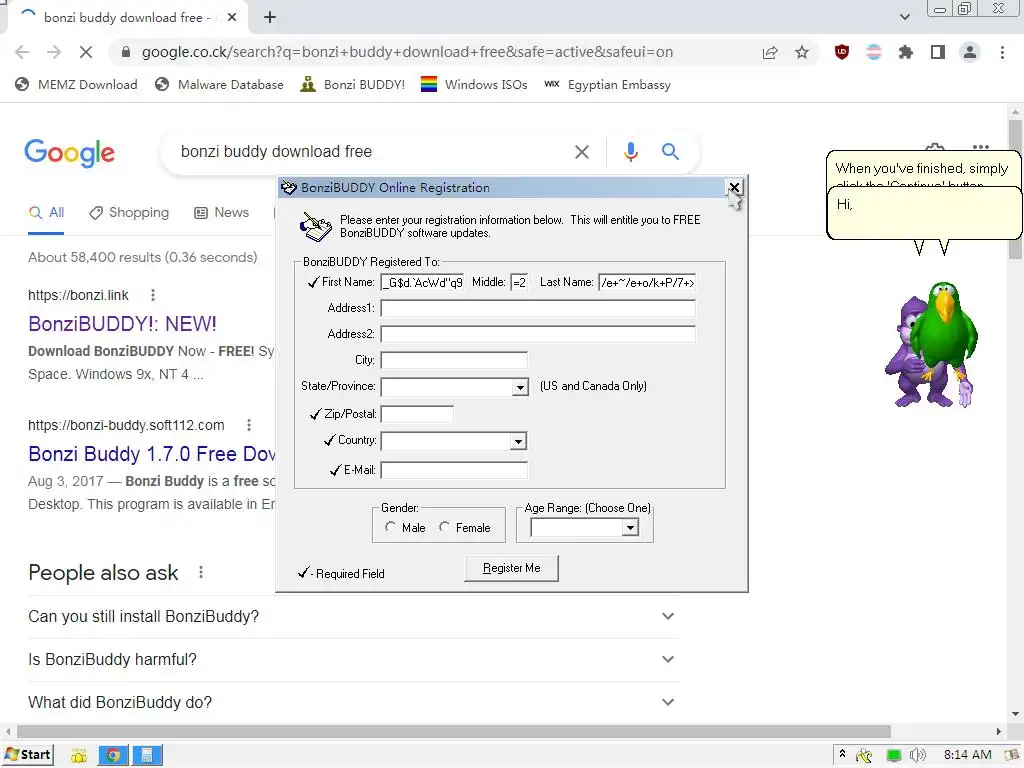Submit search with magnifier icon
This screenshot has width=1024, height=768.
point(670,152)
